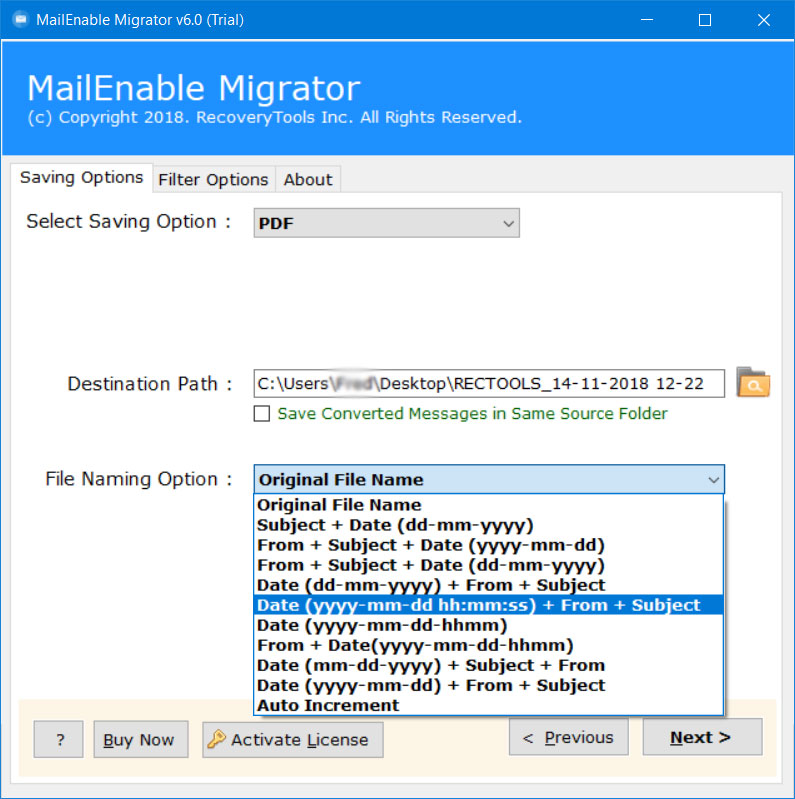Select Date (dd-mm-yyyy) + From + Subject
Viewport: 795px width, 799px height.
point(488,585)
